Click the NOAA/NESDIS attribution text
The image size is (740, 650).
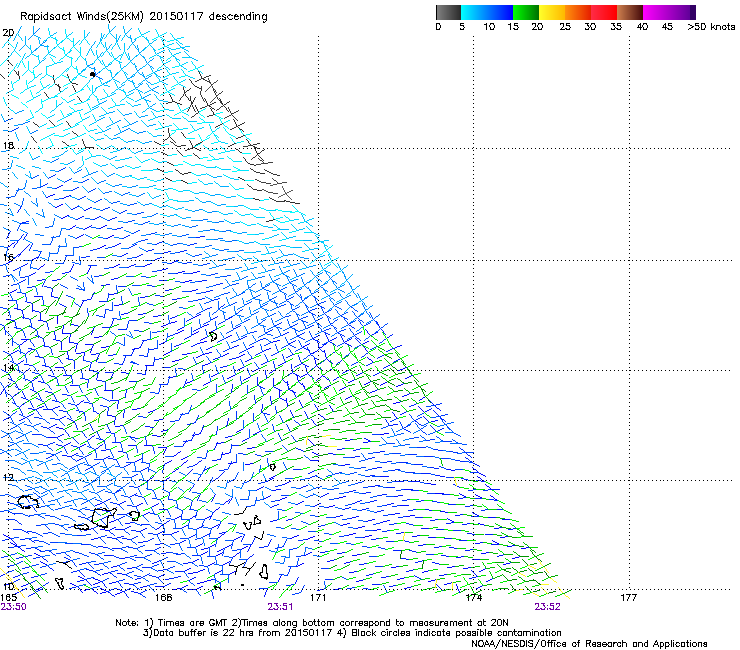pos(589,644)
